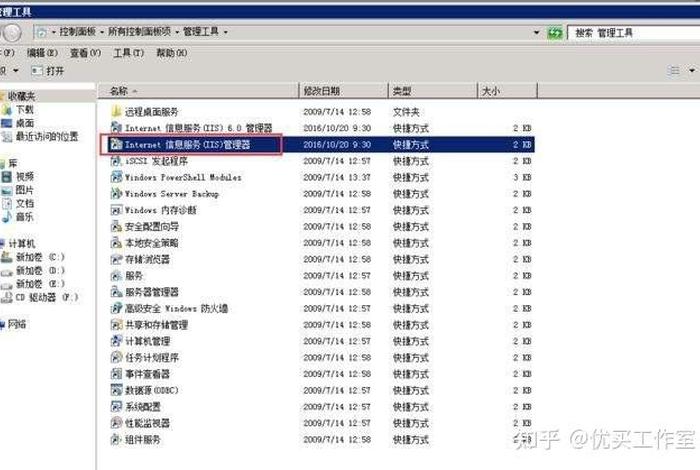Click 控制面板 in the address breadcrumb

(x=78, y=32)
